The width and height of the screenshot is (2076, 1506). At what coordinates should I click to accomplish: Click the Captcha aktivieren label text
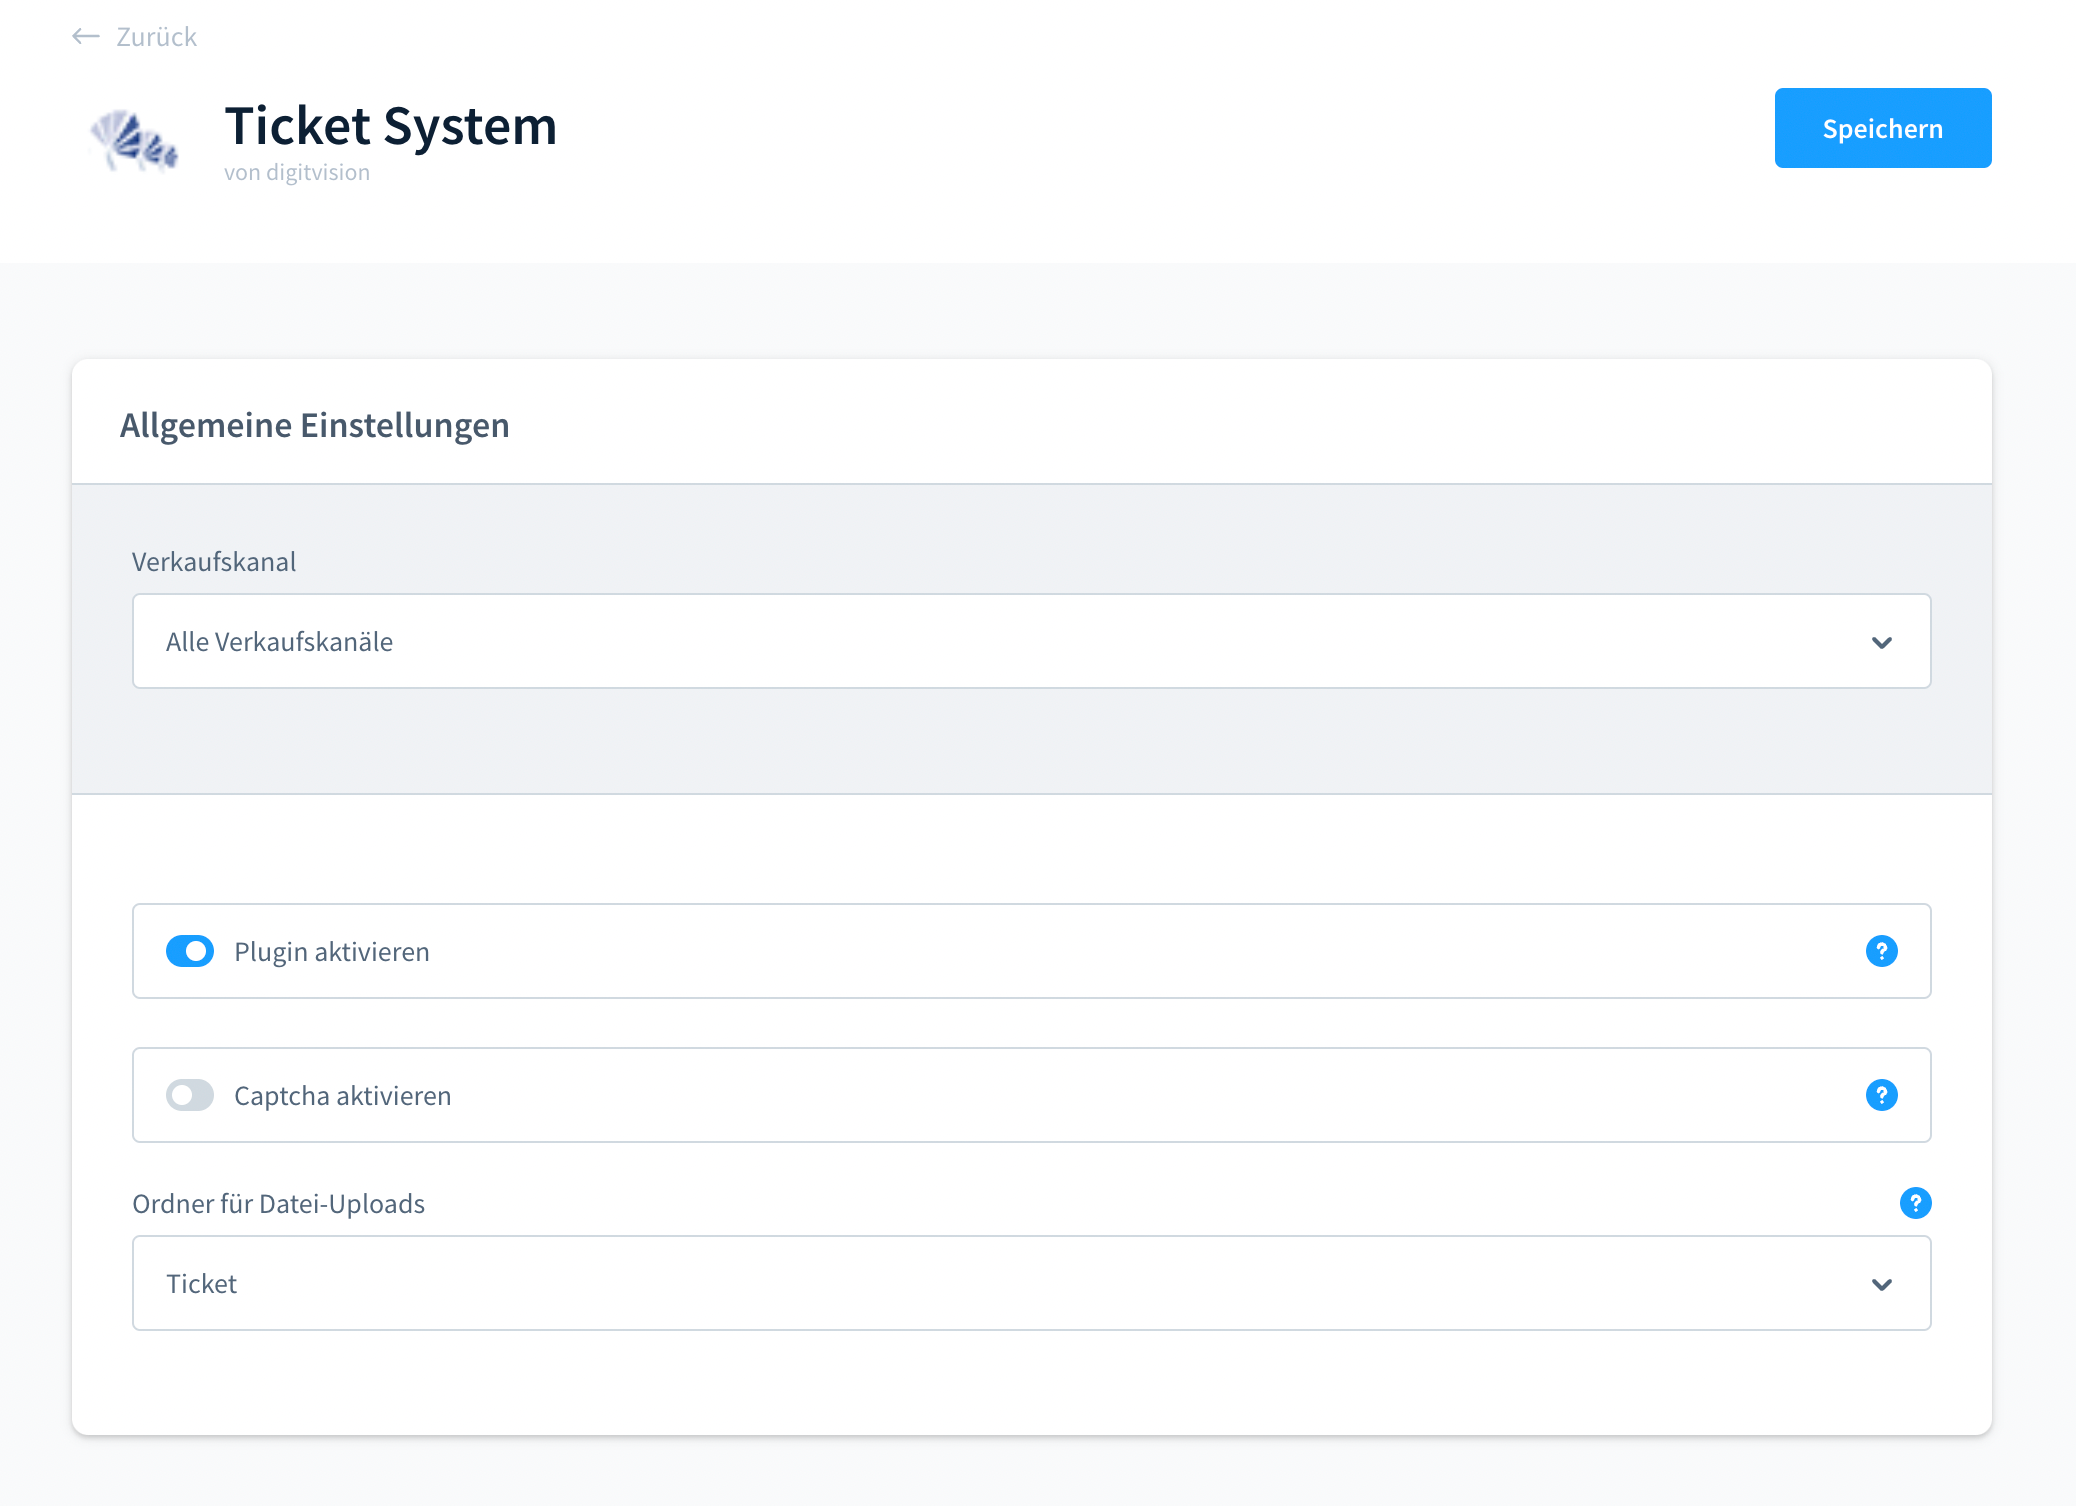[343, 1096]
